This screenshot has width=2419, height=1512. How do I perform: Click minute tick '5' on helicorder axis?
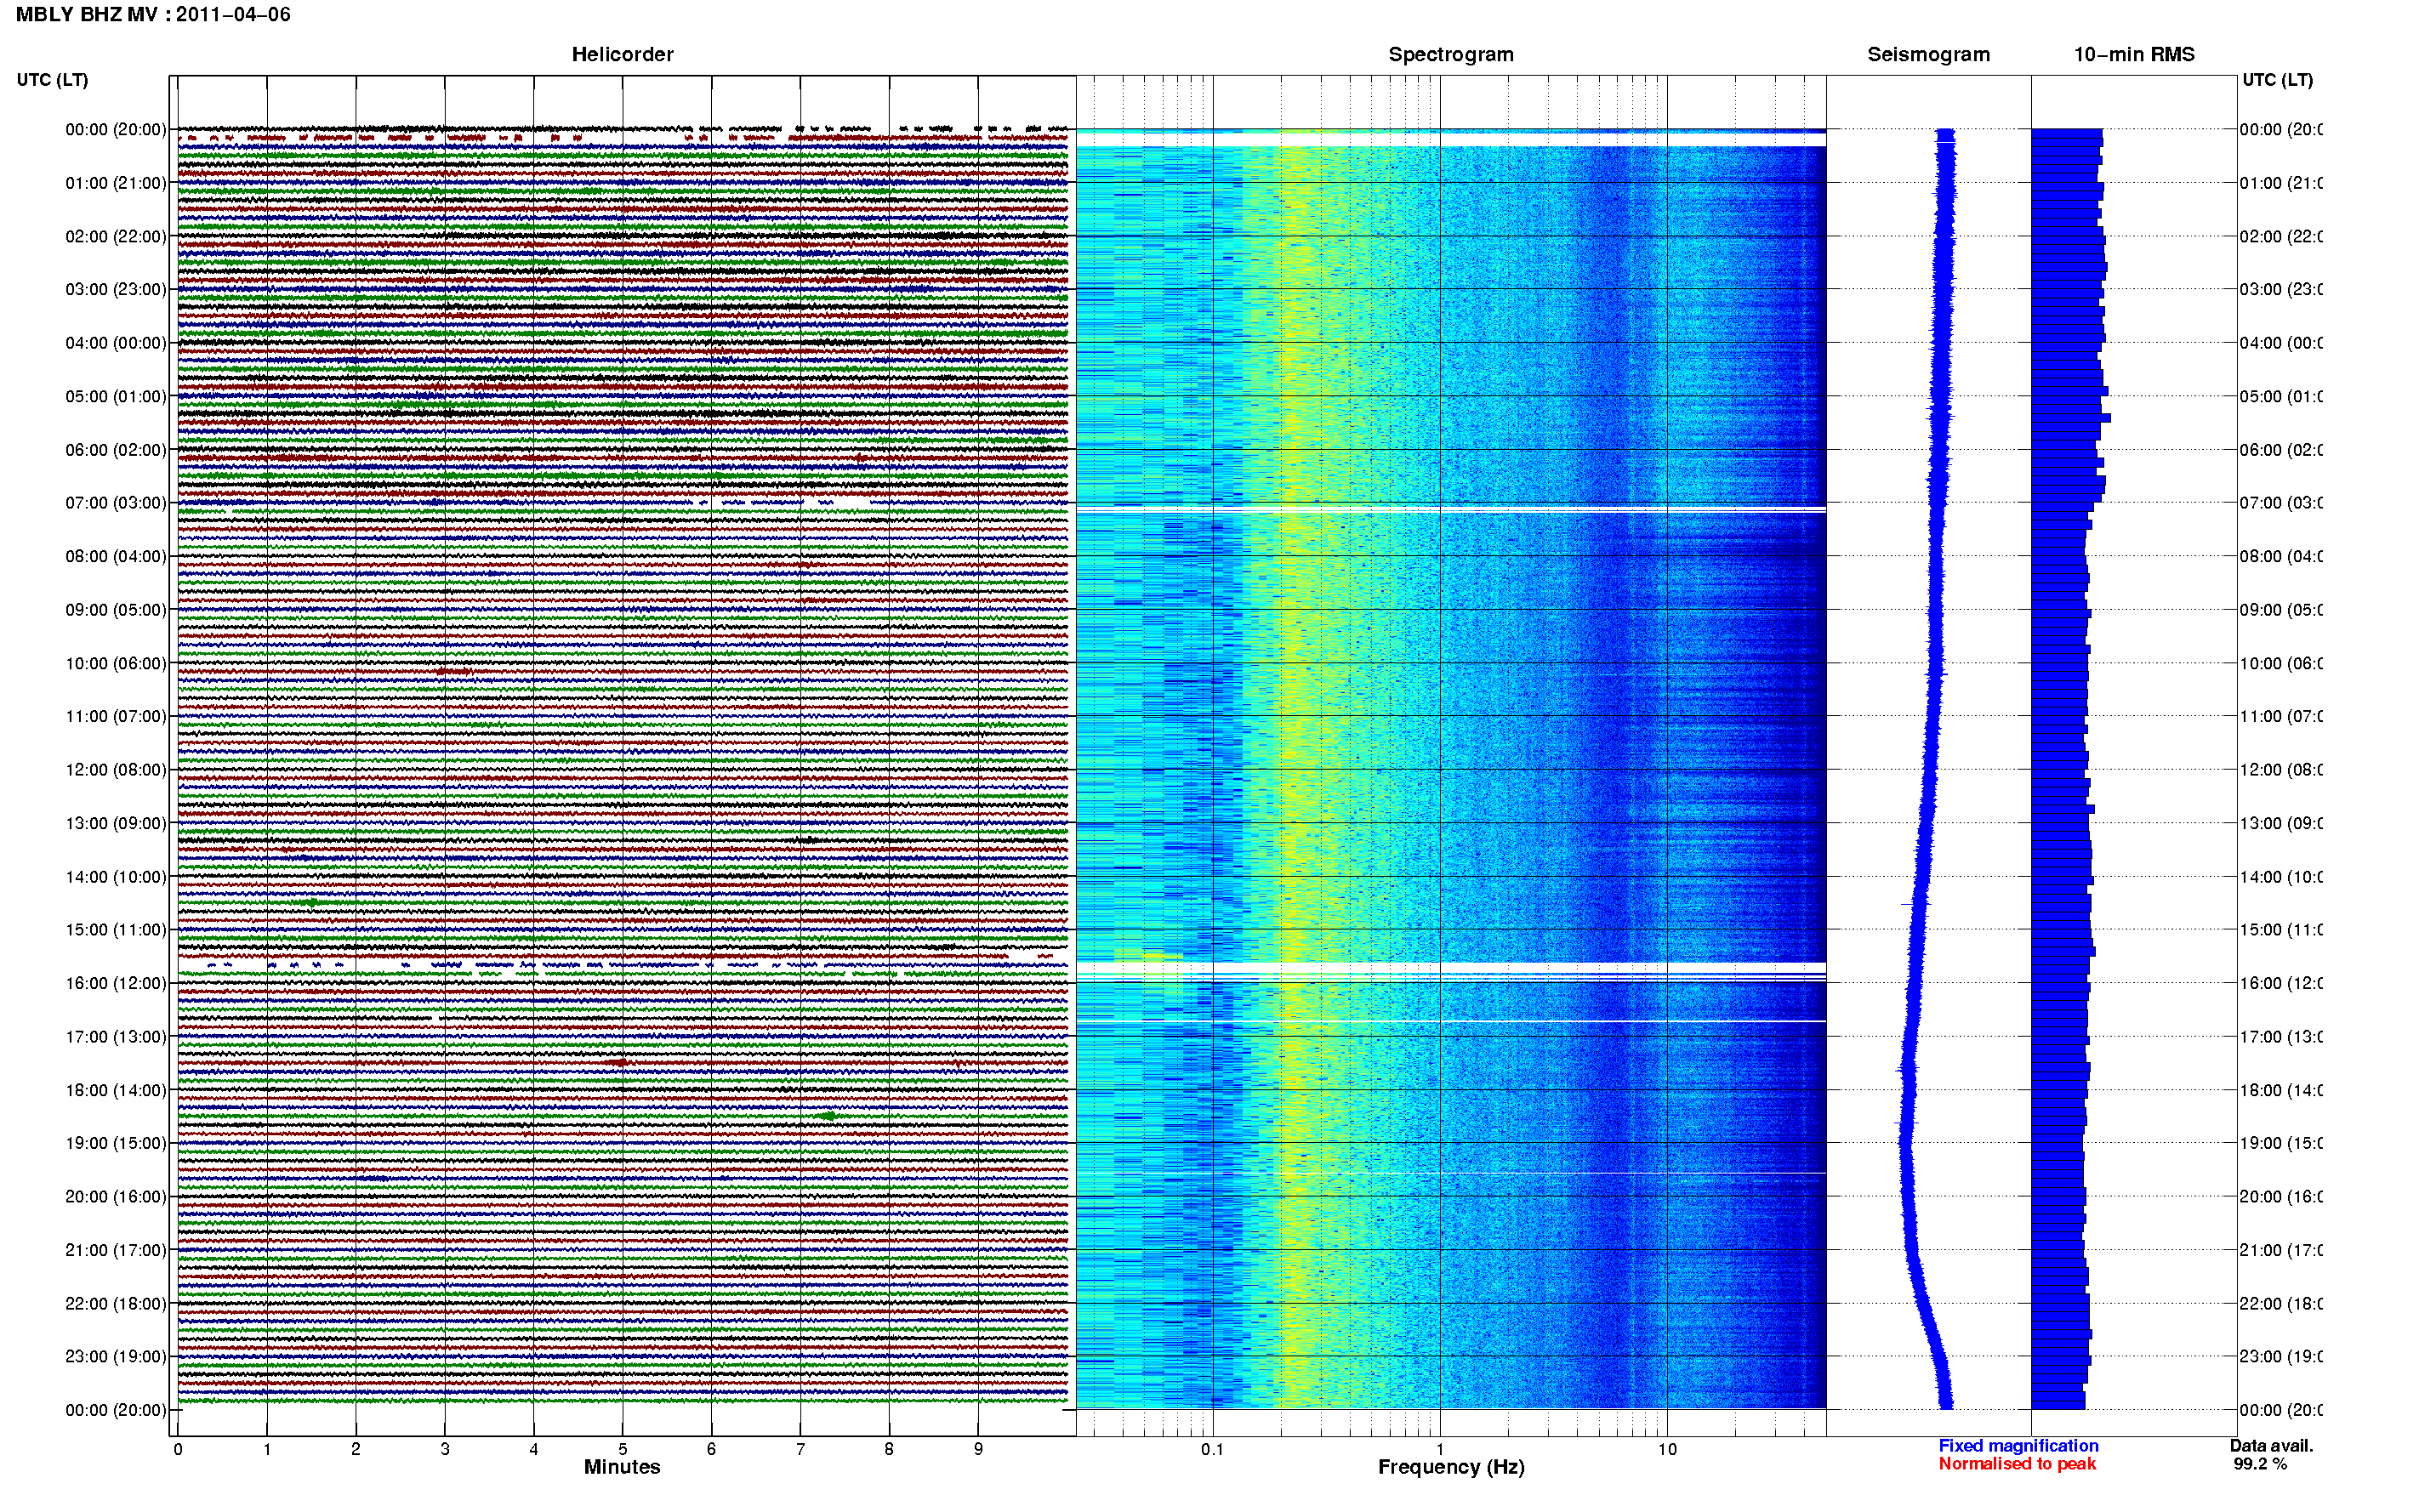point(622,1449)
